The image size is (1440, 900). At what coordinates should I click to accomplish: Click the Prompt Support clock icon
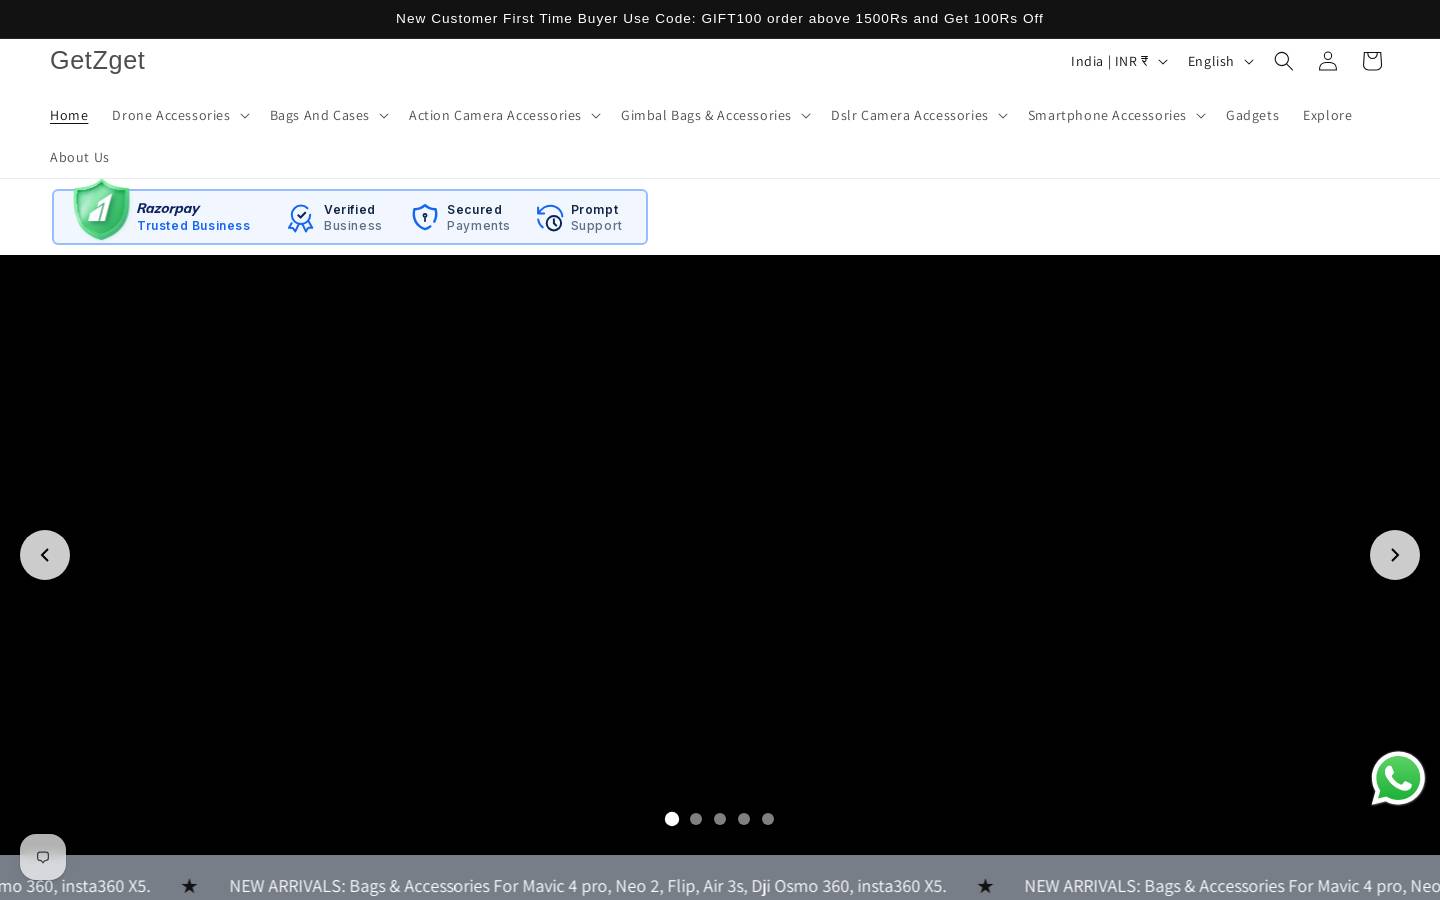click(549, 217)
